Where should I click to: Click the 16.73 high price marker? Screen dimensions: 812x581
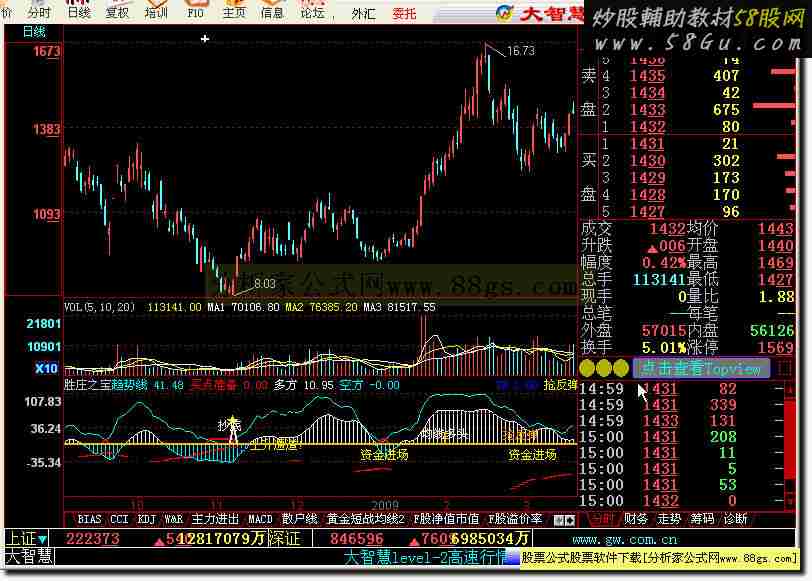pos(521,51)
